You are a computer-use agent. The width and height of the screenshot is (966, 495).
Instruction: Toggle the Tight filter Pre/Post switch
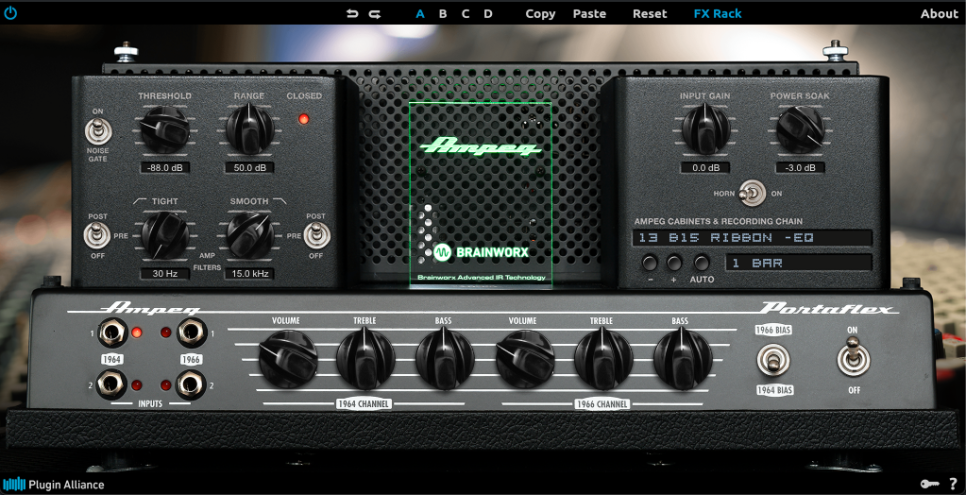click(x=97, y=235)
